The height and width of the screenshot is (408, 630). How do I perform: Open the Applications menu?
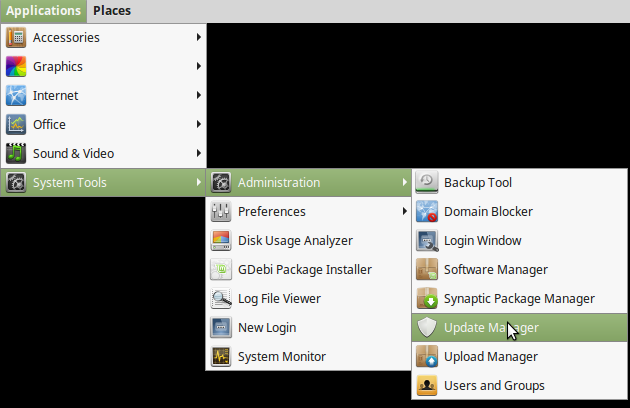point(43,11)
